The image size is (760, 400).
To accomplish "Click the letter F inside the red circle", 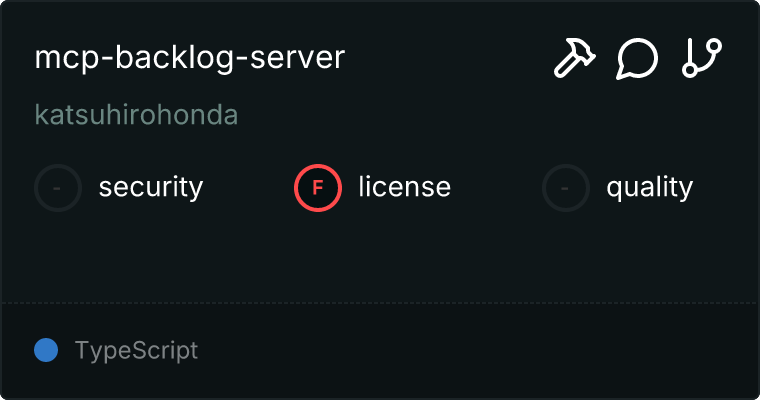I will (x=318, y=187).
